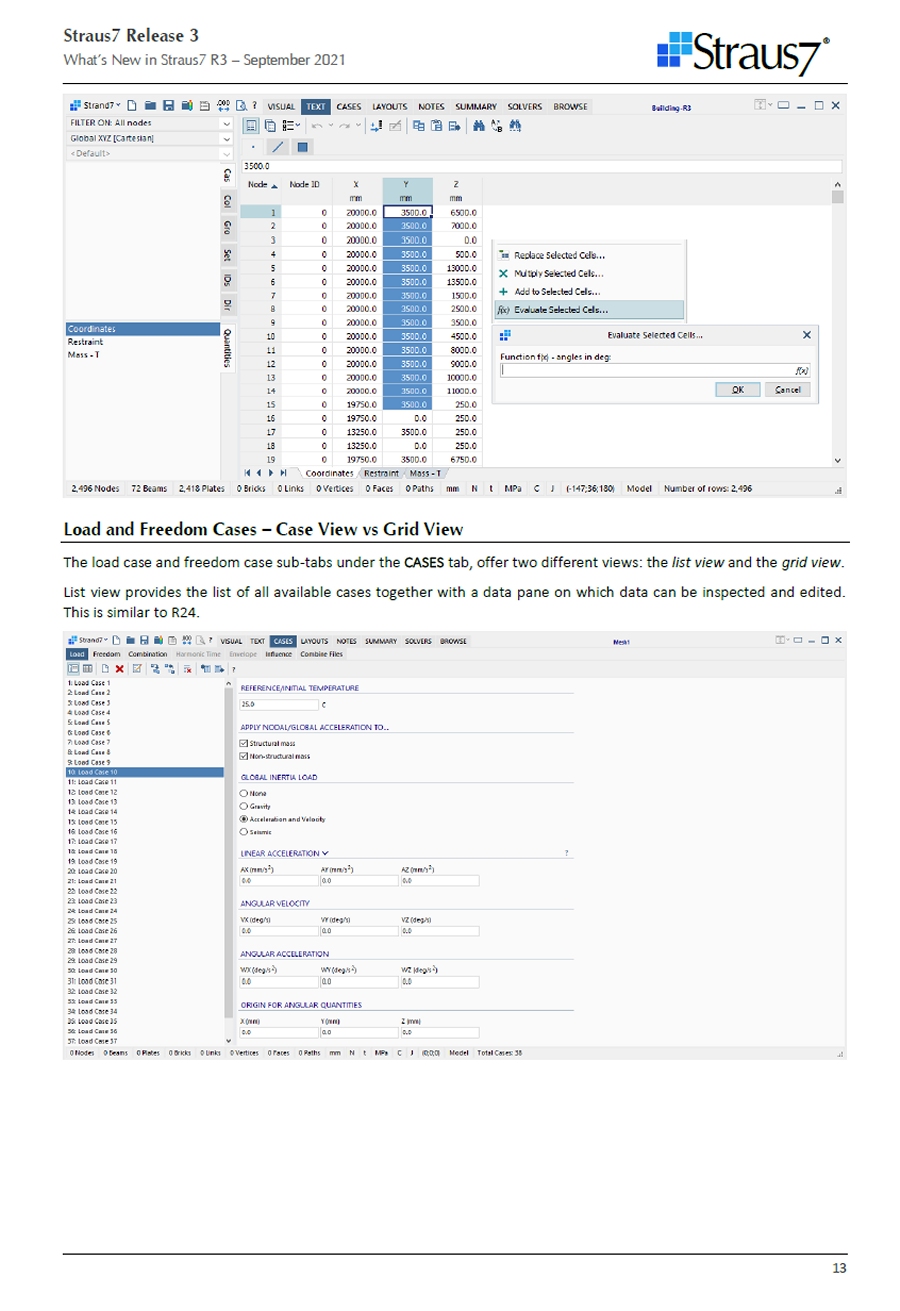This screenshot has width=900, height=1311.
Task: Switch to grid view icon in Cases toolbar
Action: click(88, 667)
